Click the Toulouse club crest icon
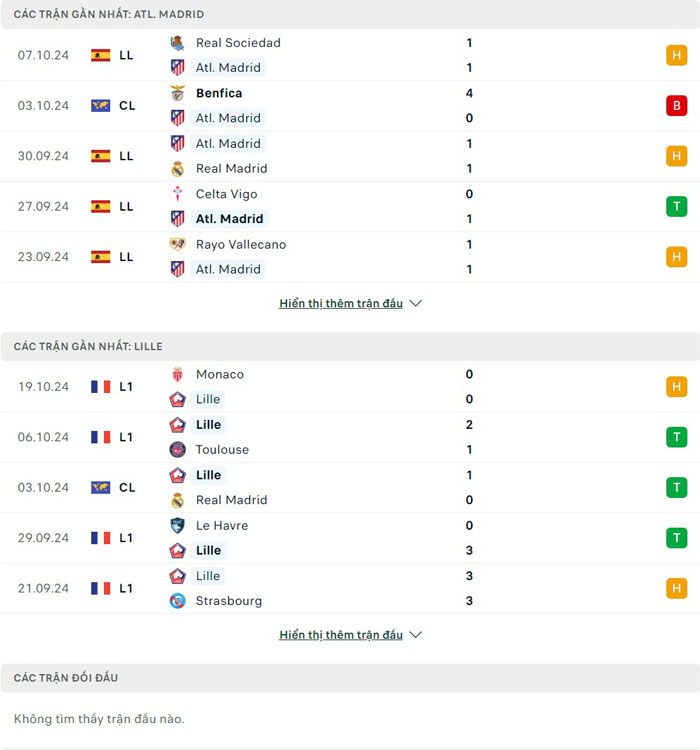This screenshot has width=700, height=750. [x=177, y=450]
